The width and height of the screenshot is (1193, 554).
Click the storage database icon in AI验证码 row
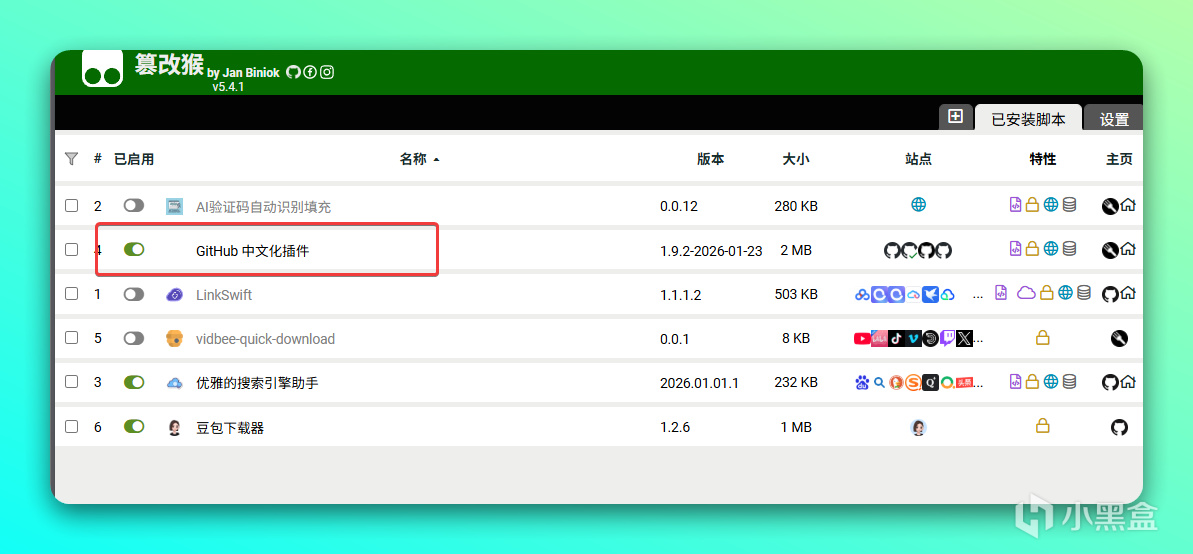tap(1069, 205)
